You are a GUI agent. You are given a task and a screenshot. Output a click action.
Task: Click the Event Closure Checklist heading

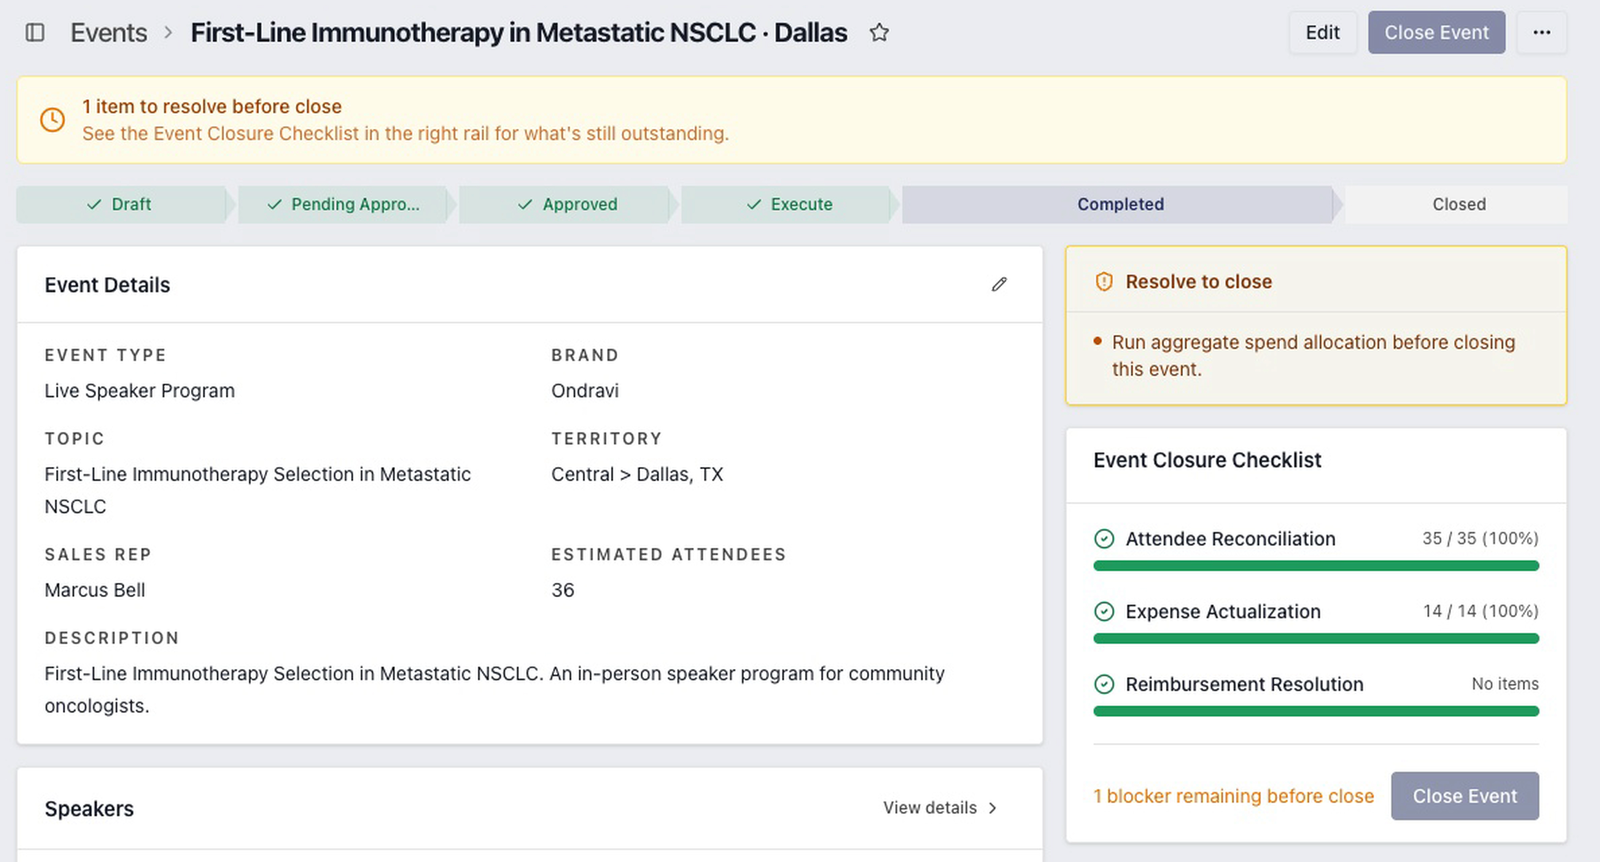1207,461
